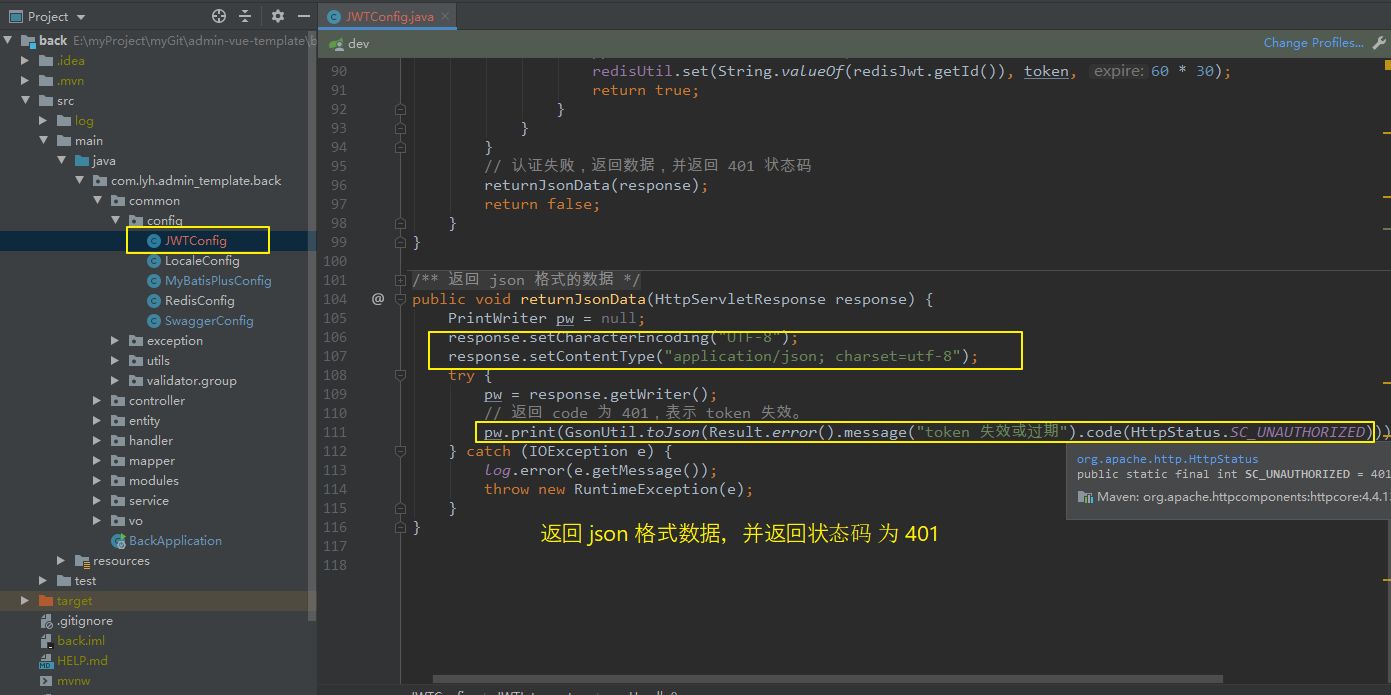Fold the try block at line 108
Screen dimensions: 1391x695
tap(400, 375)
